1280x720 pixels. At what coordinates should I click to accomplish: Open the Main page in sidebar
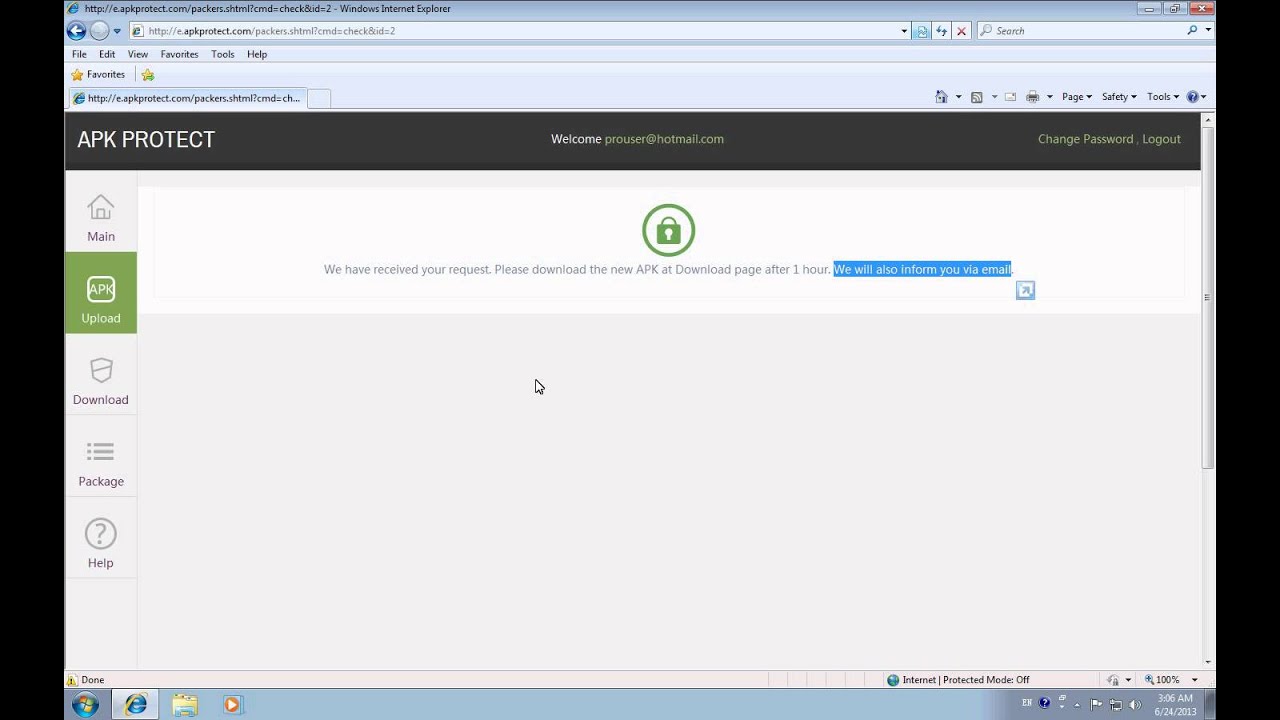click(101, 218)
